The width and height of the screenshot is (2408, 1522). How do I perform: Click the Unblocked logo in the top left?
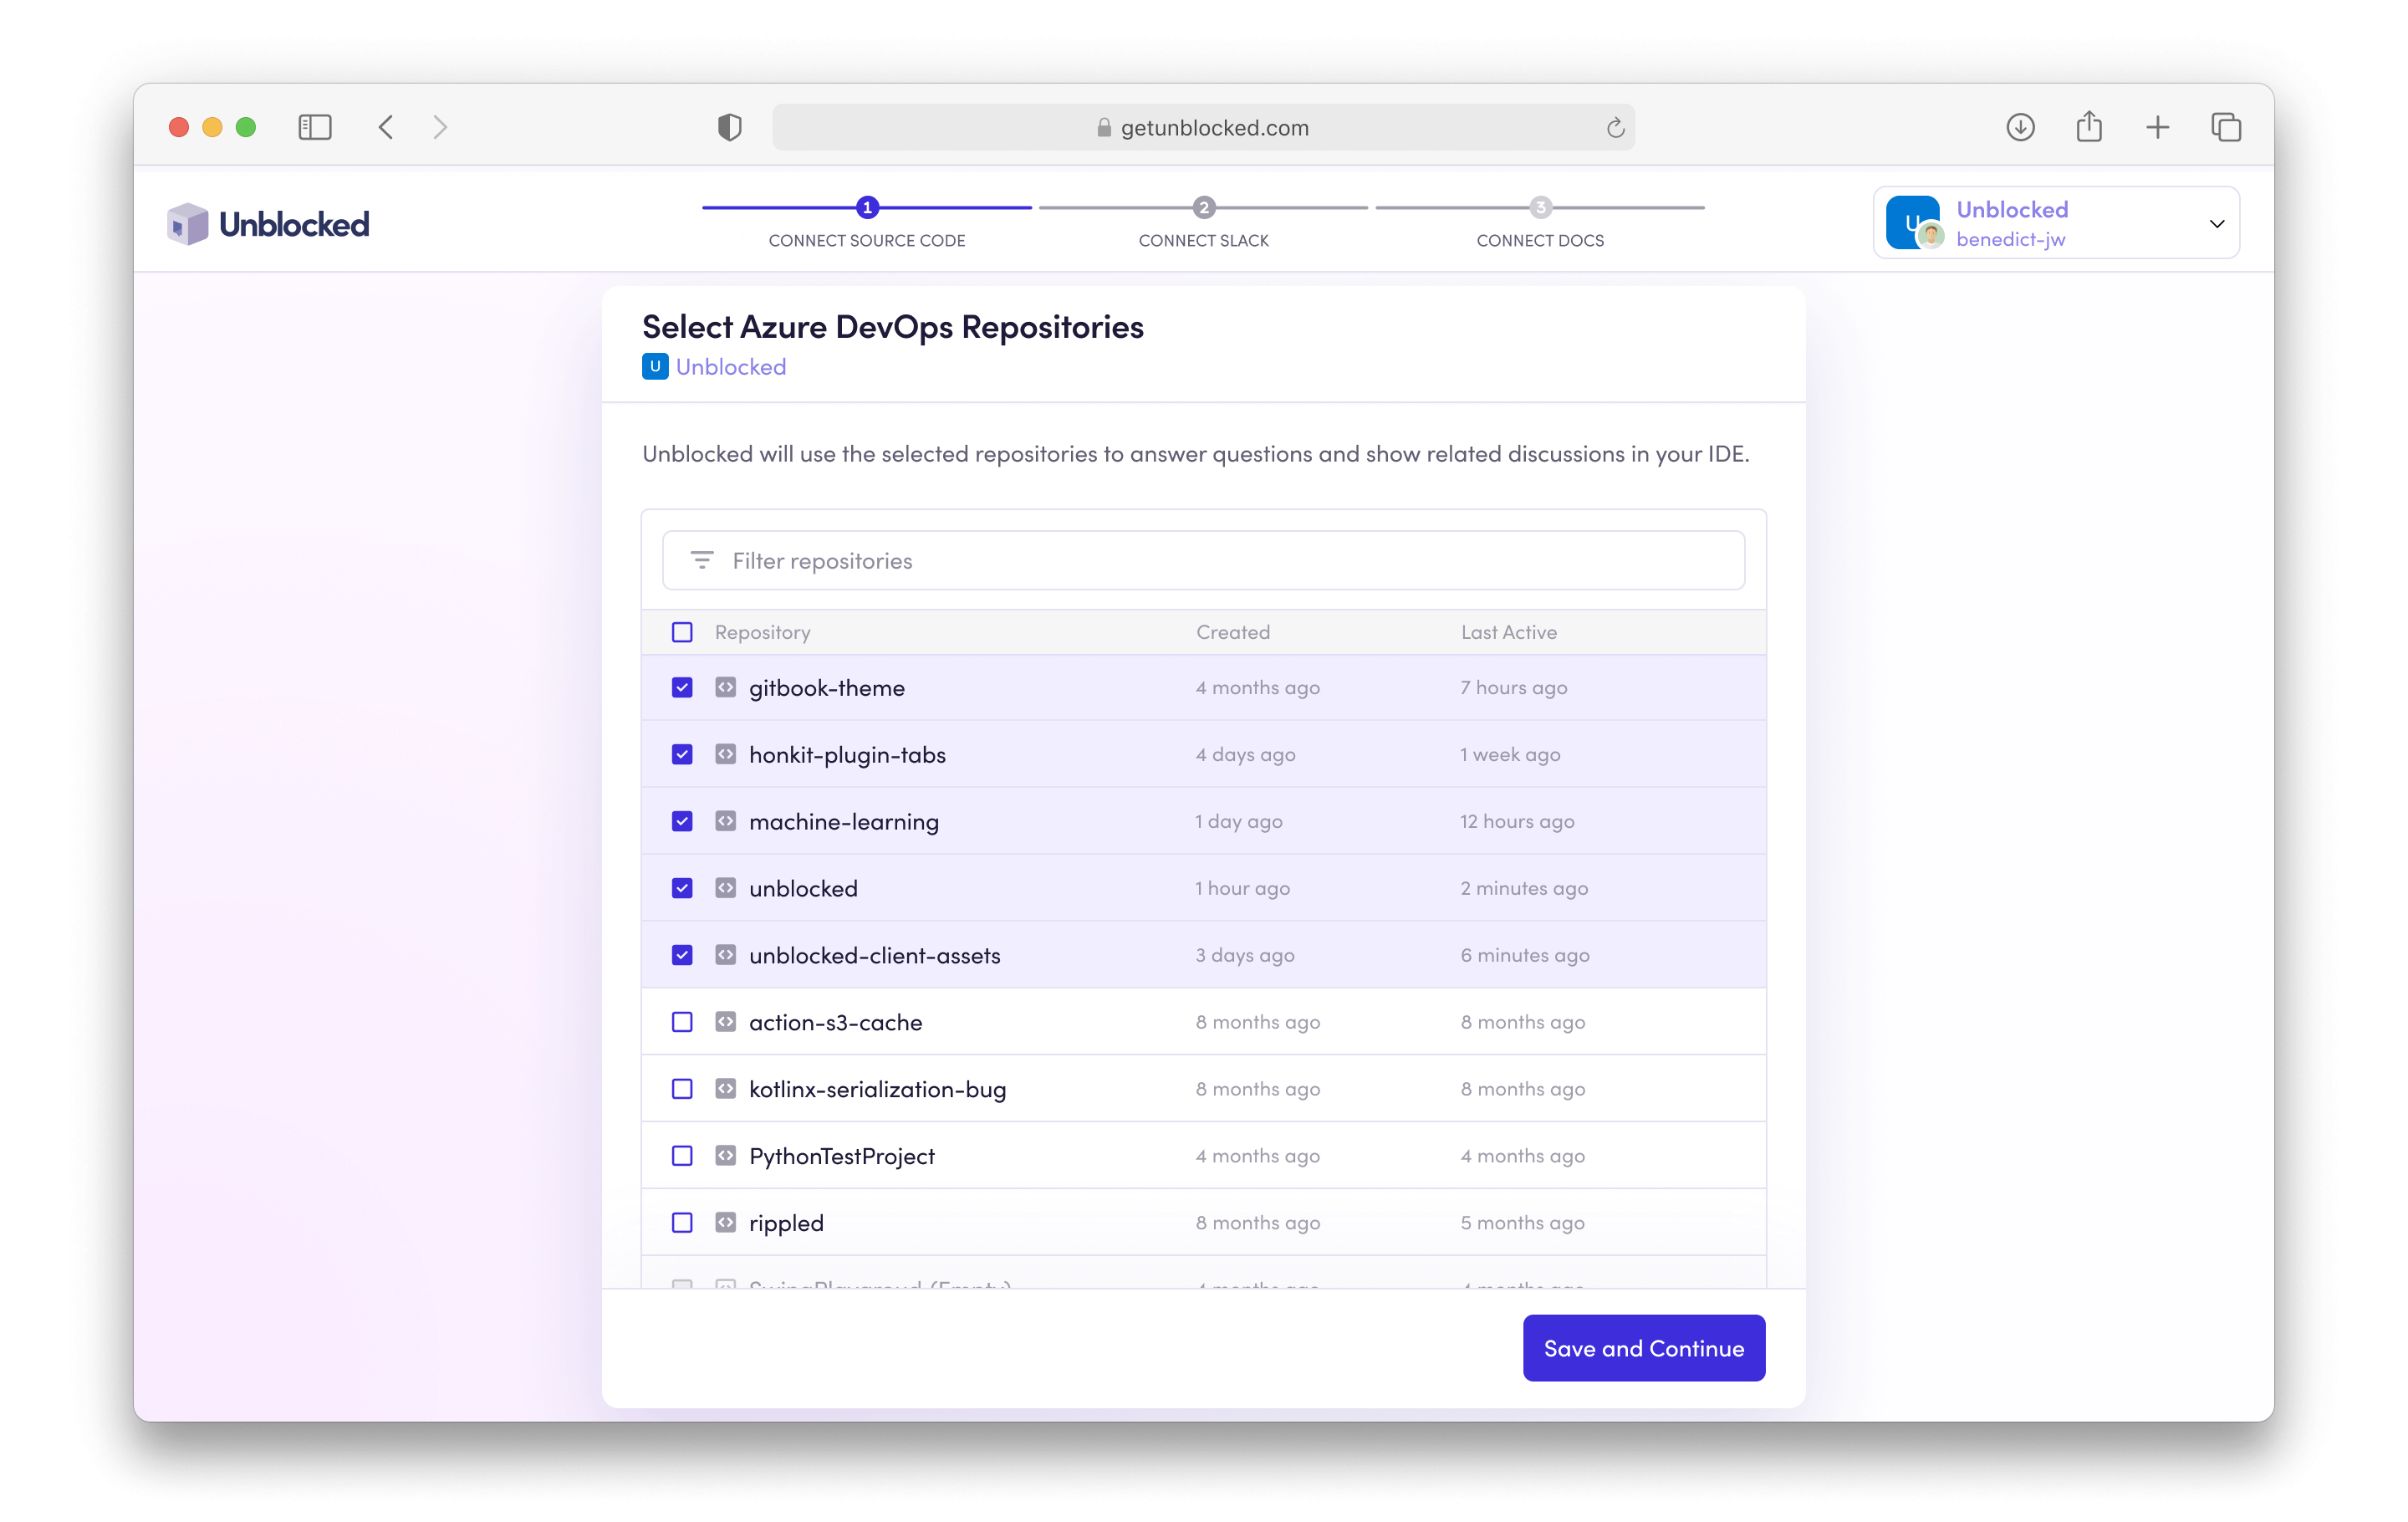tap(268, 222)
